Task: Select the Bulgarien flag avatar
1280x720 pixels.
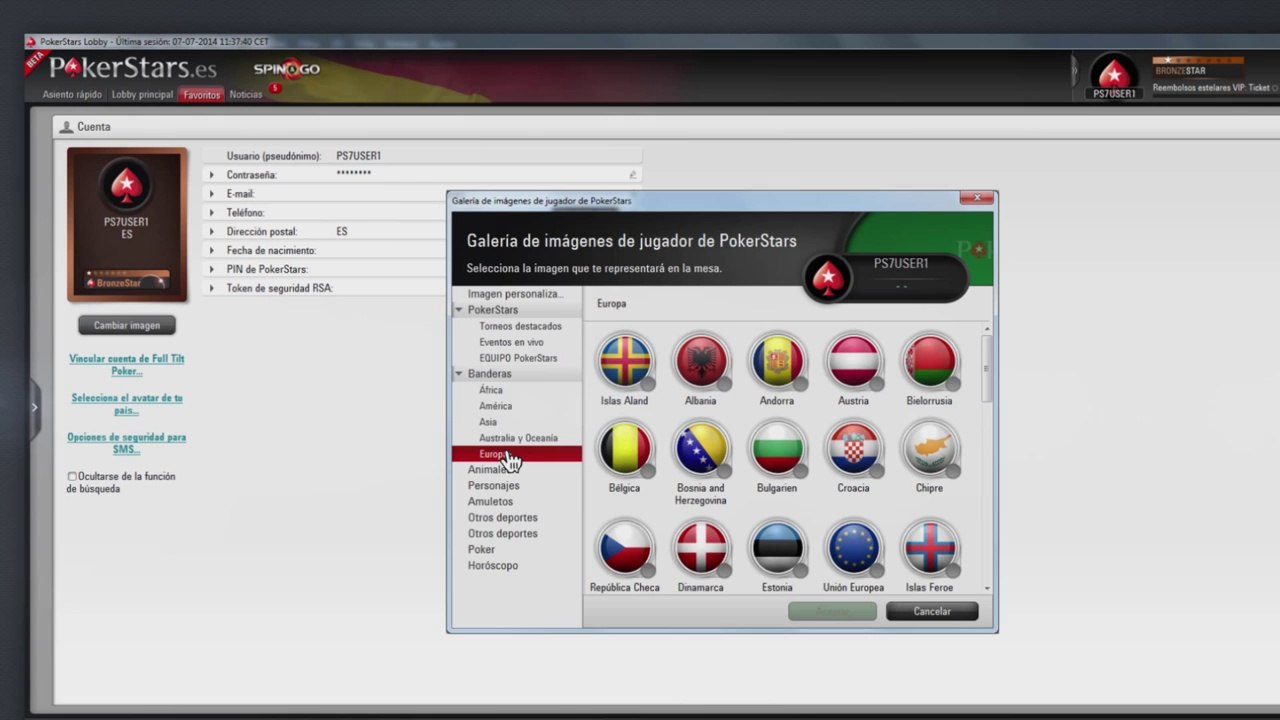Action: [777, 448]
